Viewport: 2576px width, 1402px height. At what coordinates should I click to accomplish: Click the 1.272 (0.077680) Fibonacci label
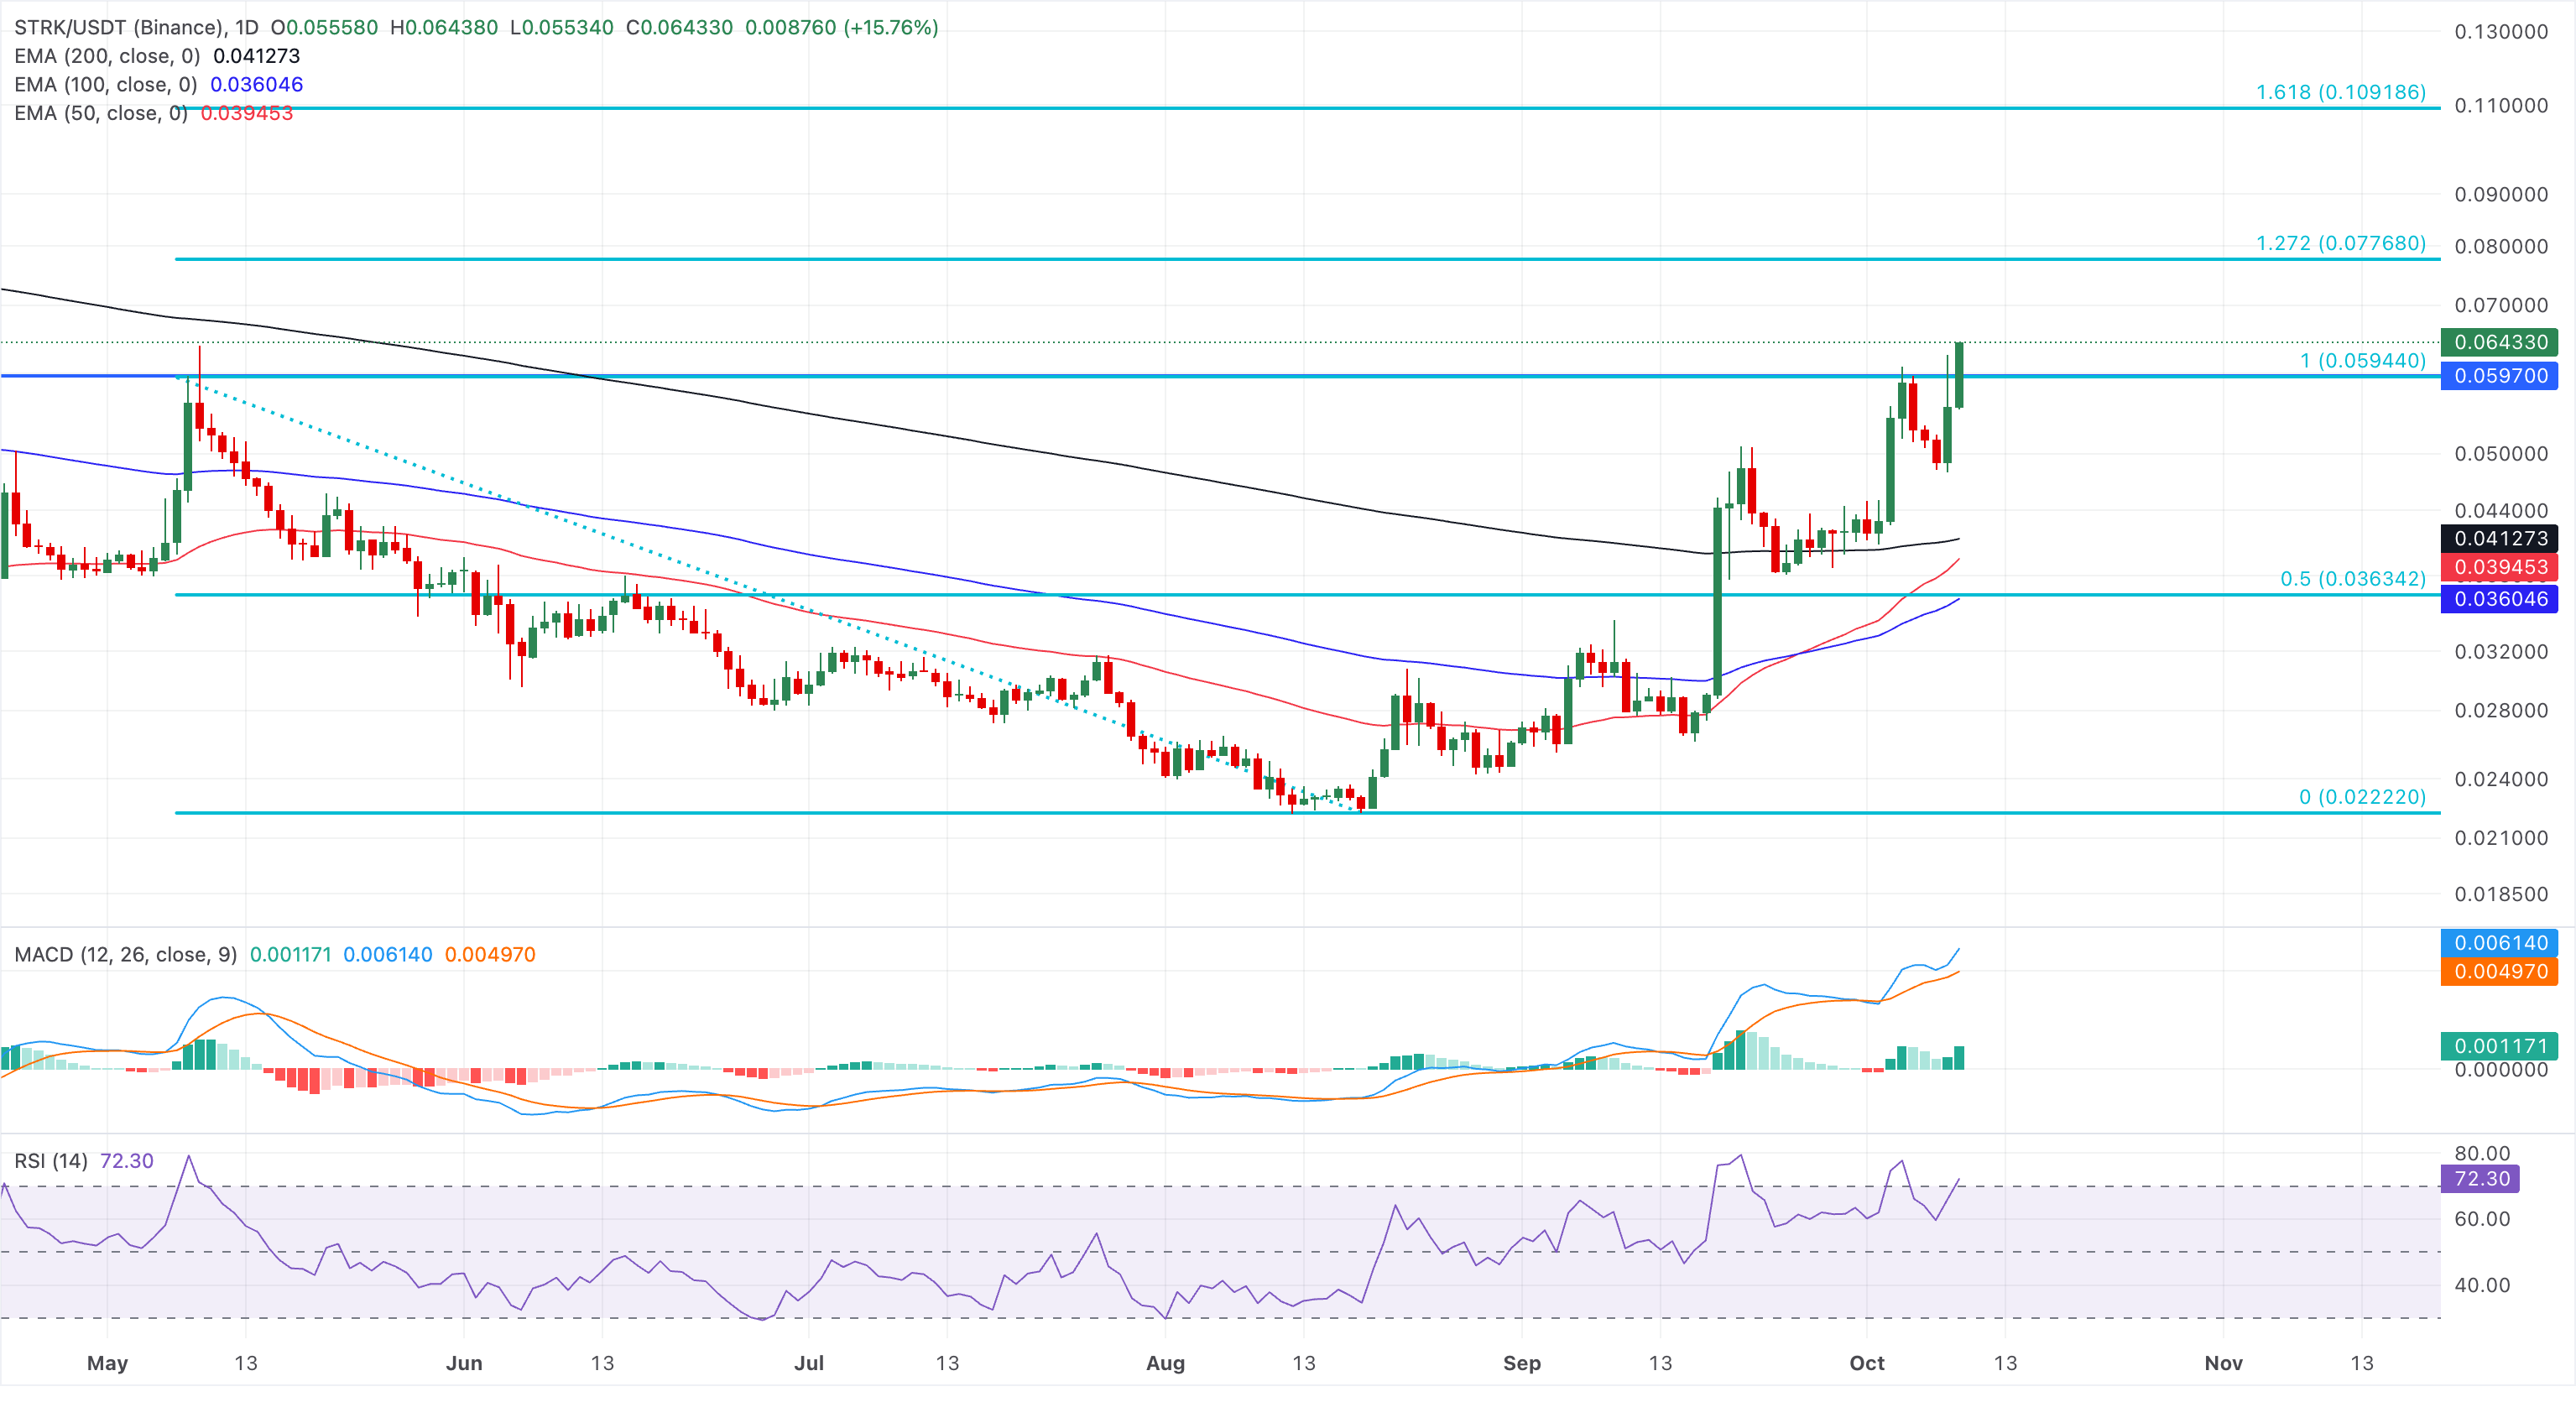2341,243
